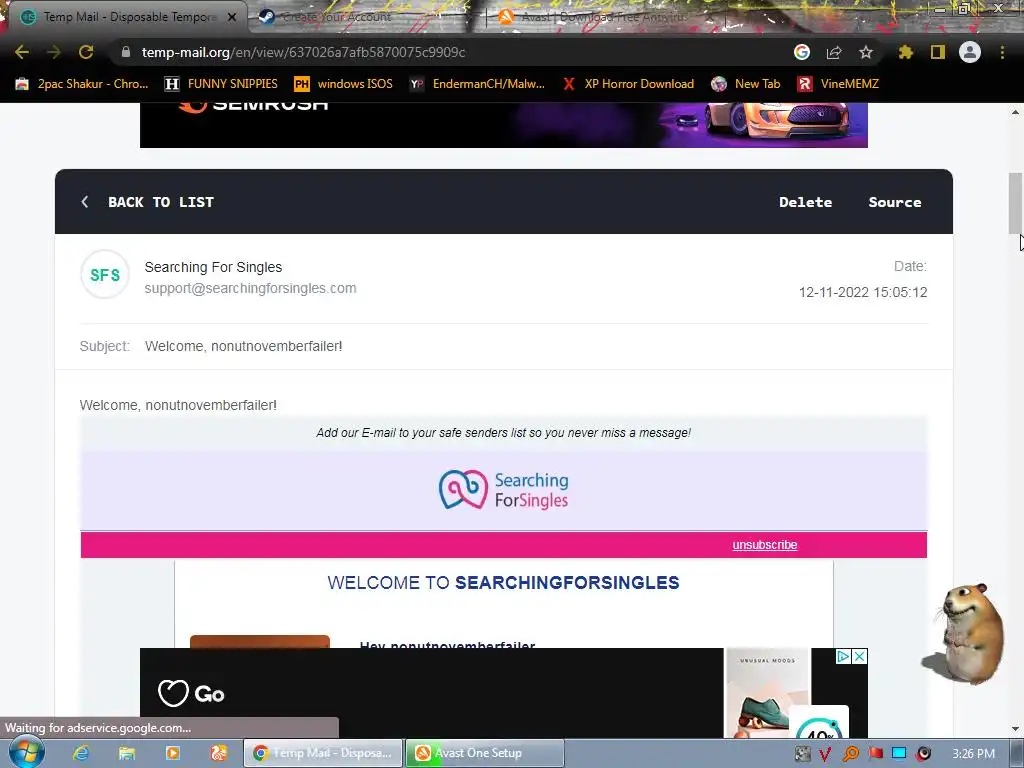Open the Extensions puzzle icon
This screenshot has height=768, width=1024.
pos(905,52)
